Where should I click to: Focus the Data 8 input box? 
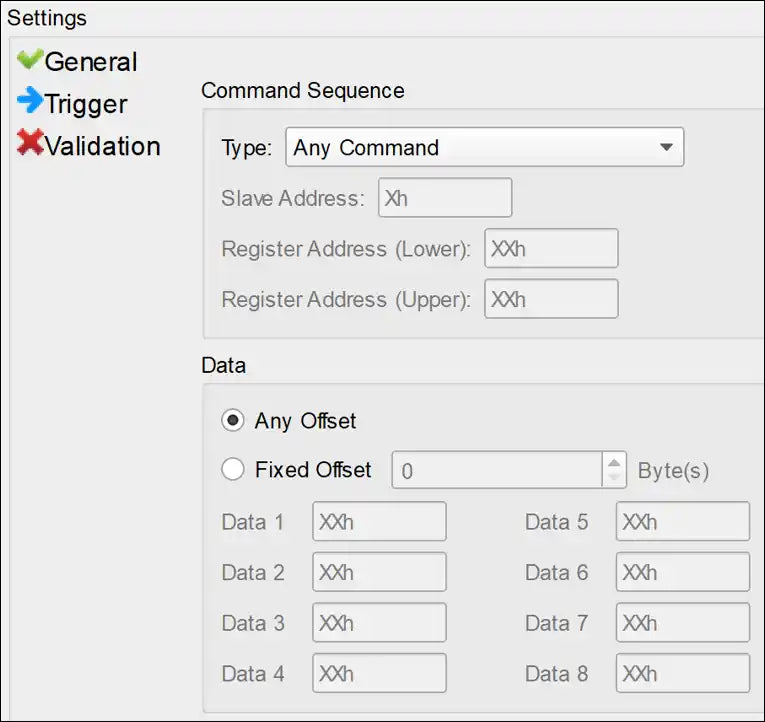point(682,674)
